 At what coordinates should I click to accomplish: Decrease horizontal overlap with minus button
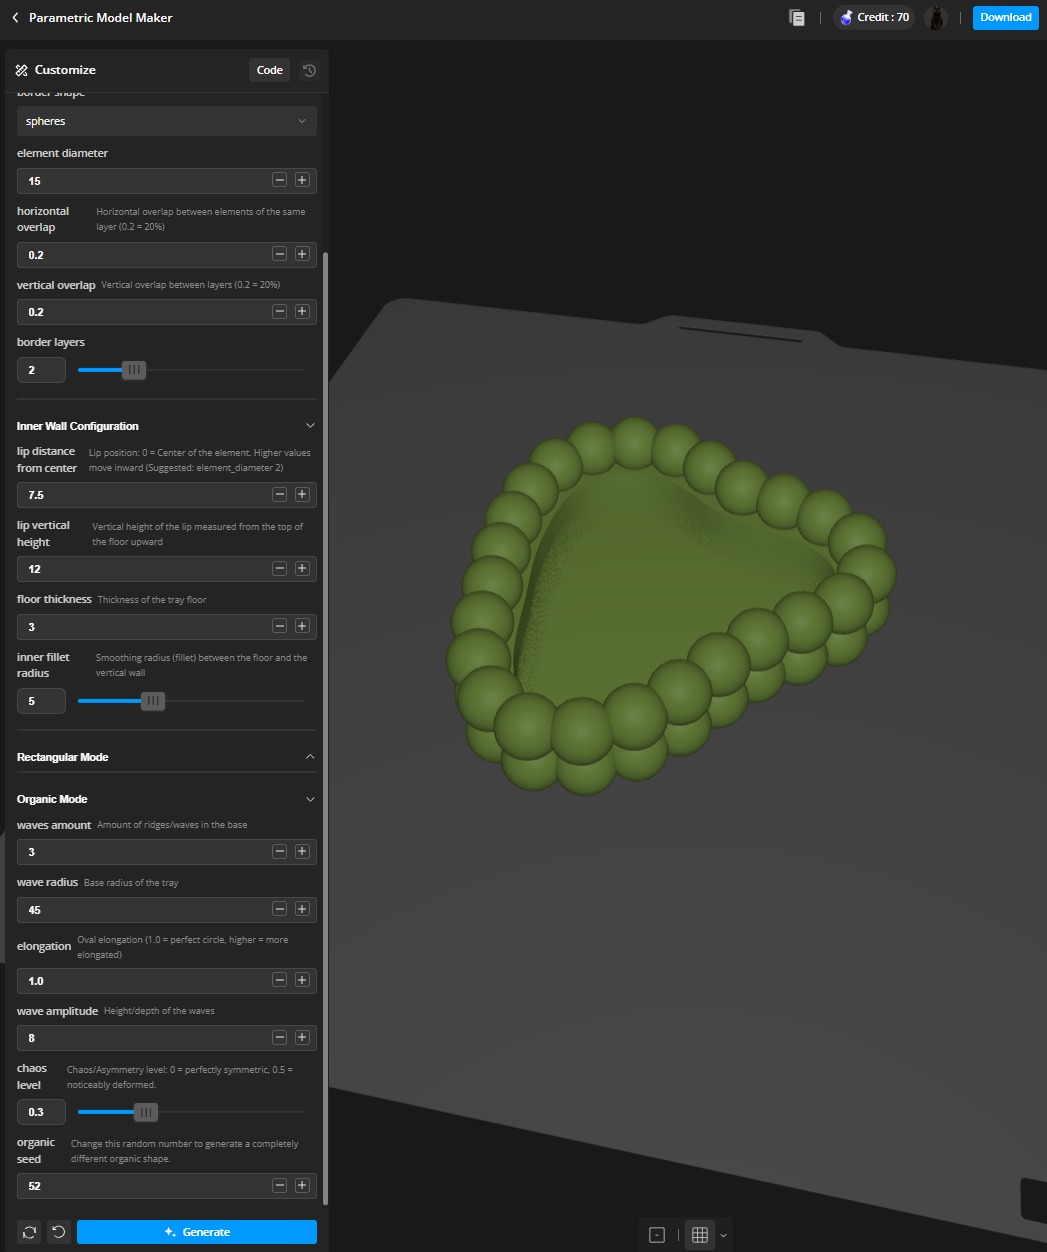(280, 255)
